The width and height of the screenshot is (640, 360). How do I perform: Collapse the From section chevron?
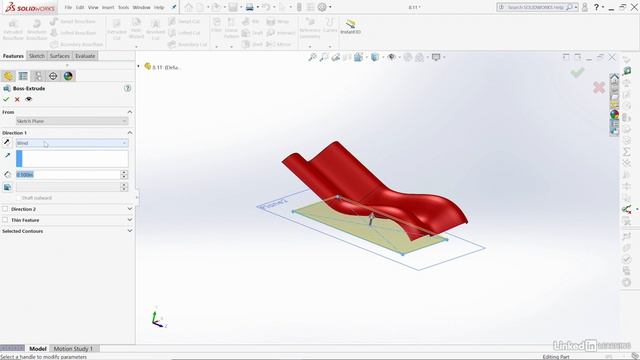click(130, 112)
